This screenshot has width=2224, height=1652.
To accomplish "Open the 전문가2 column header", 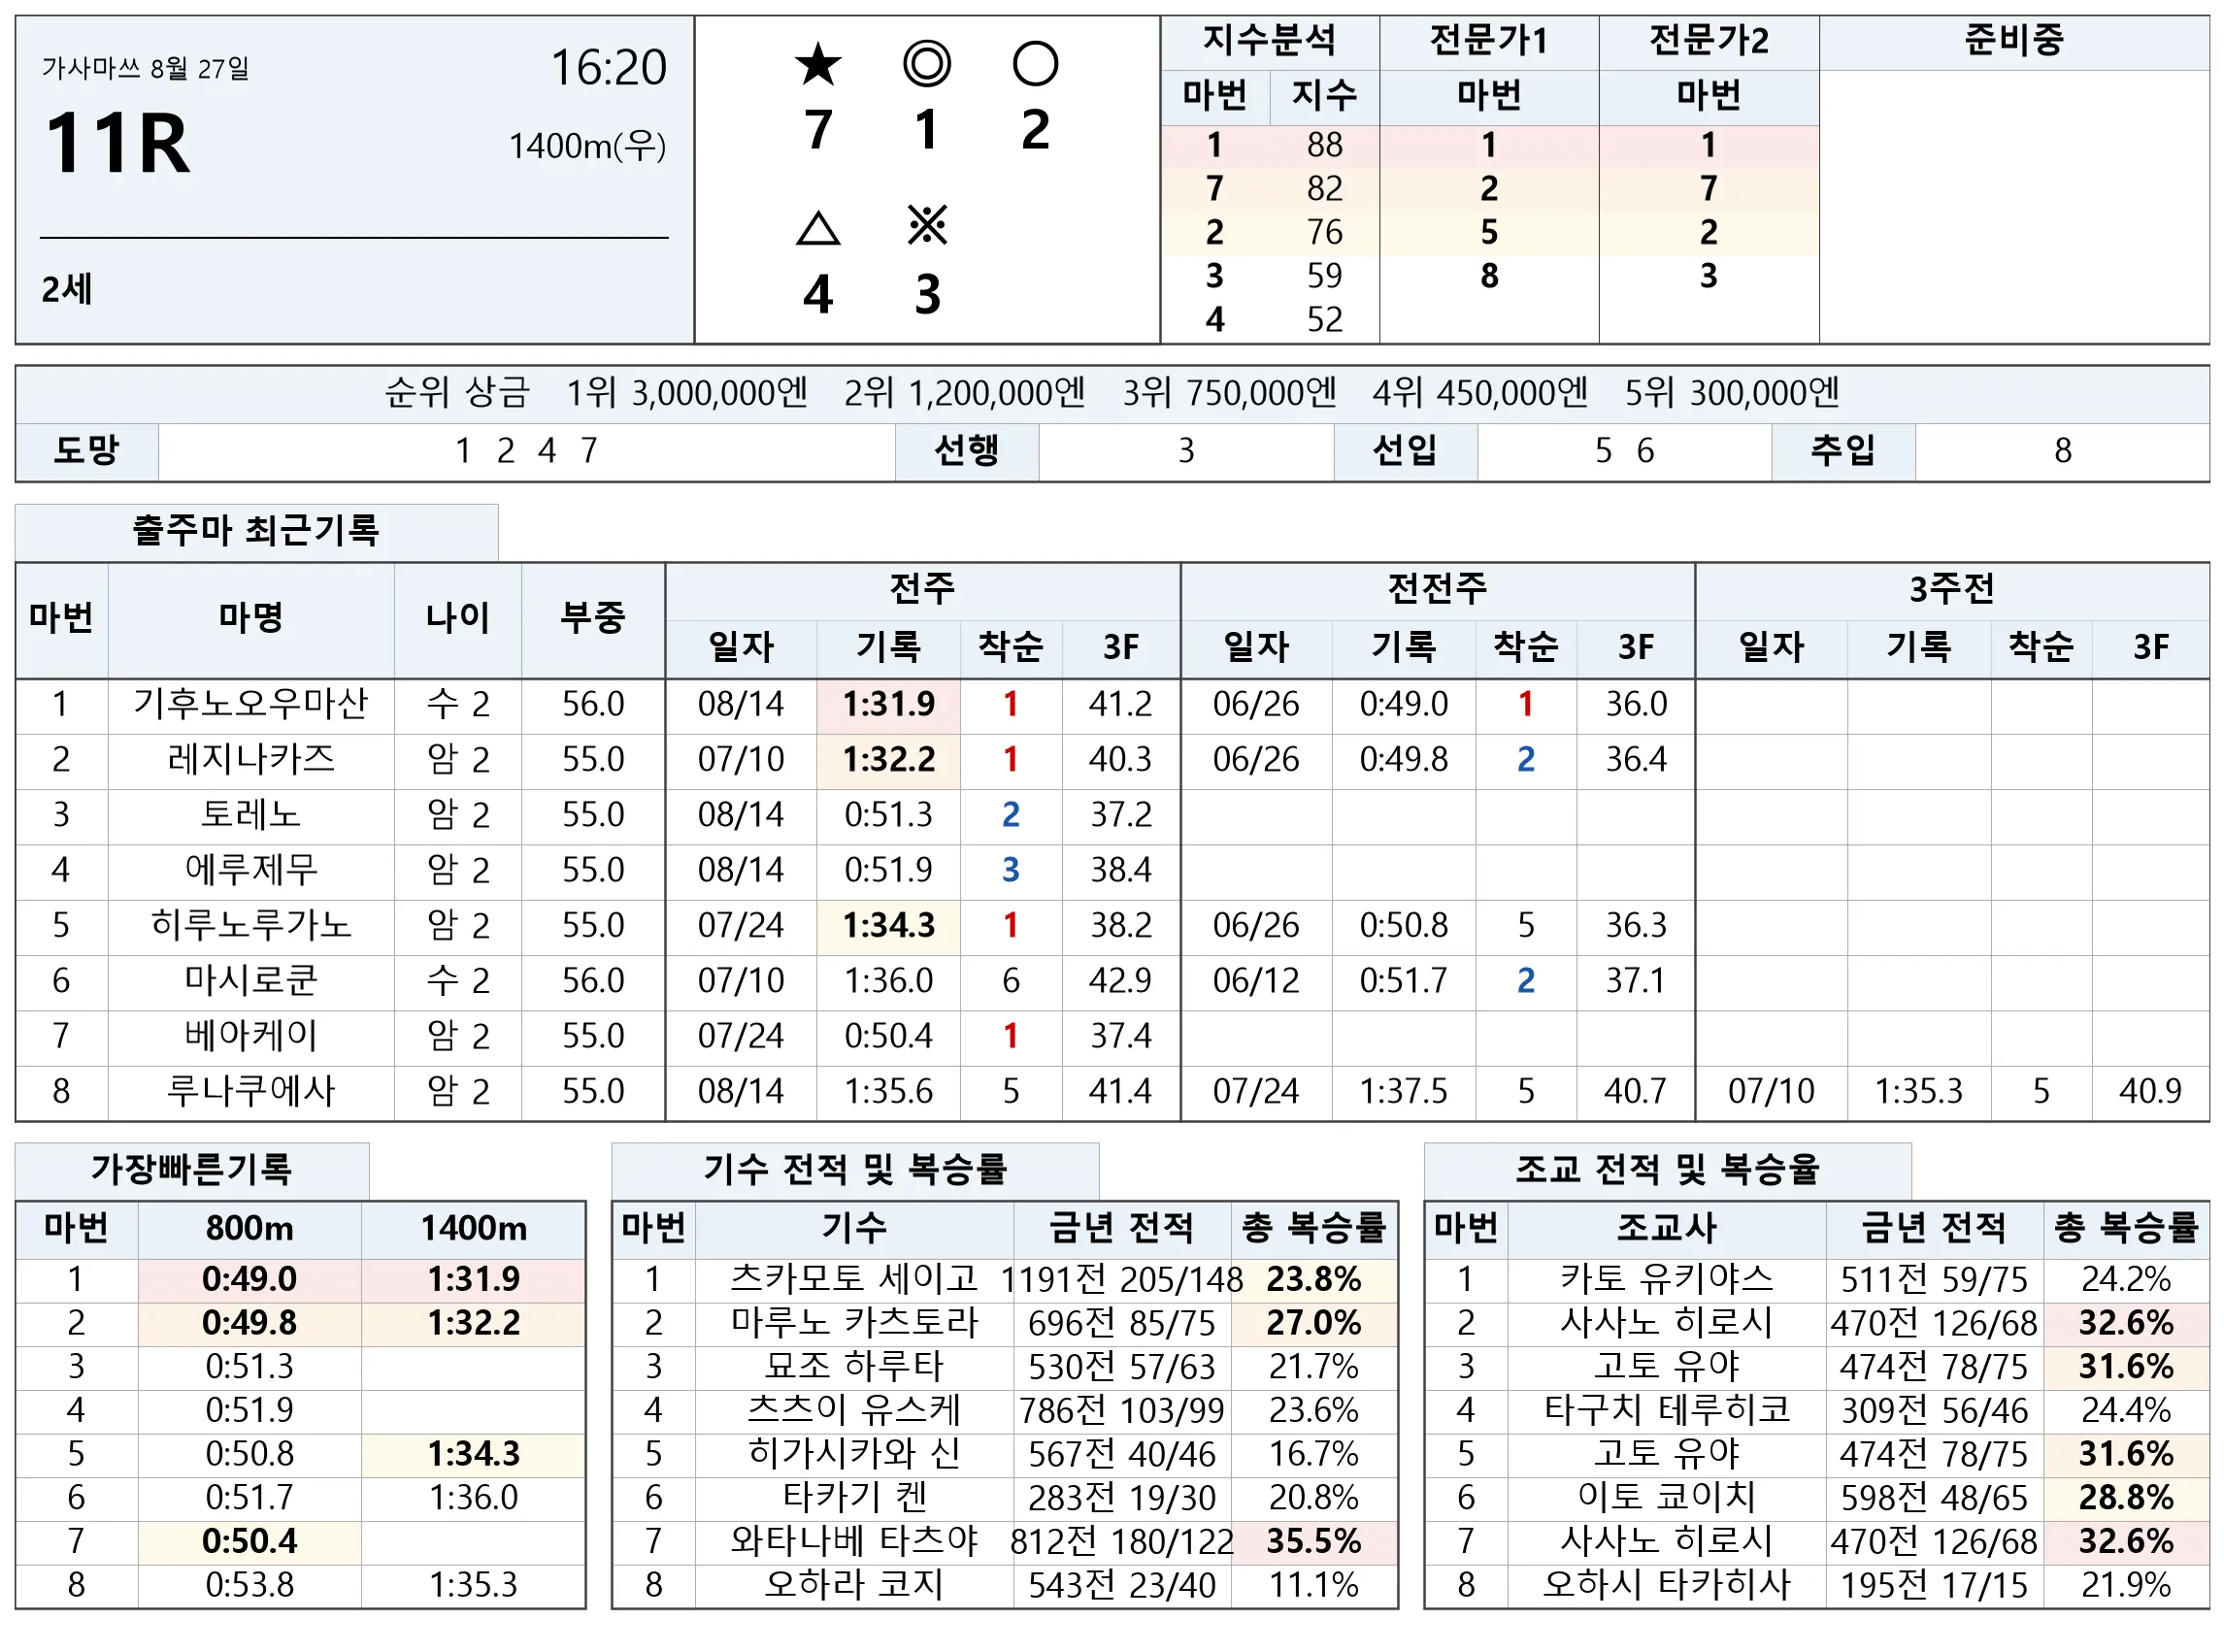I will click(x=1708, y=41).
